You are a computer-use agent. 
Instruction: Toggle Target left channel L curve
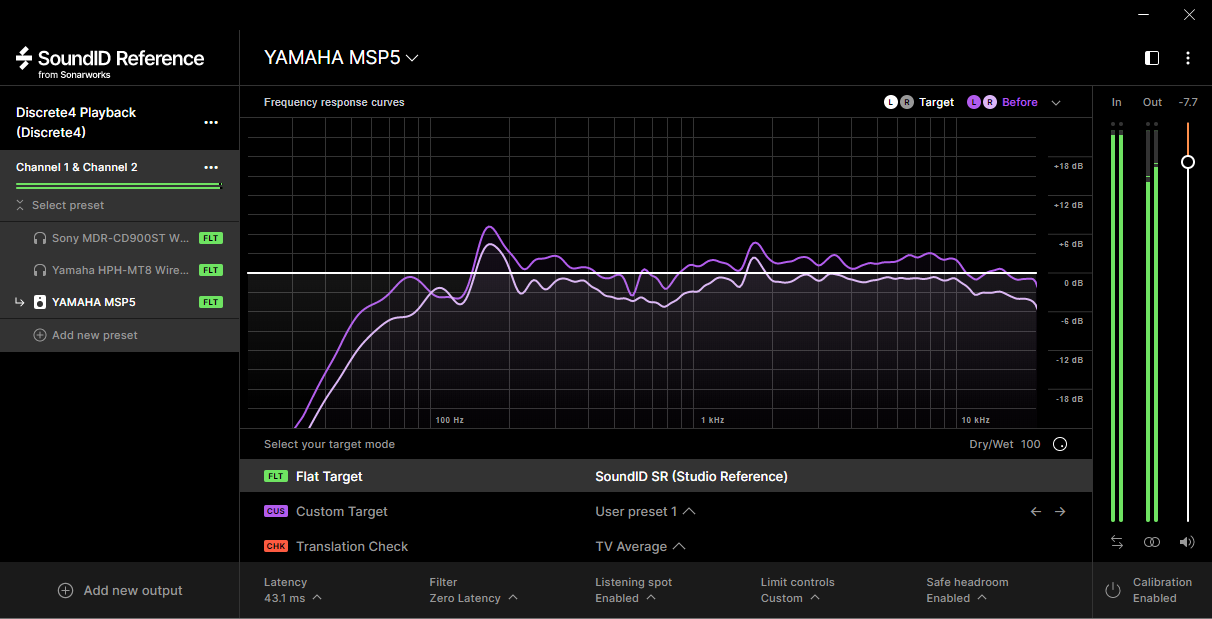click(x=890, y=102)
